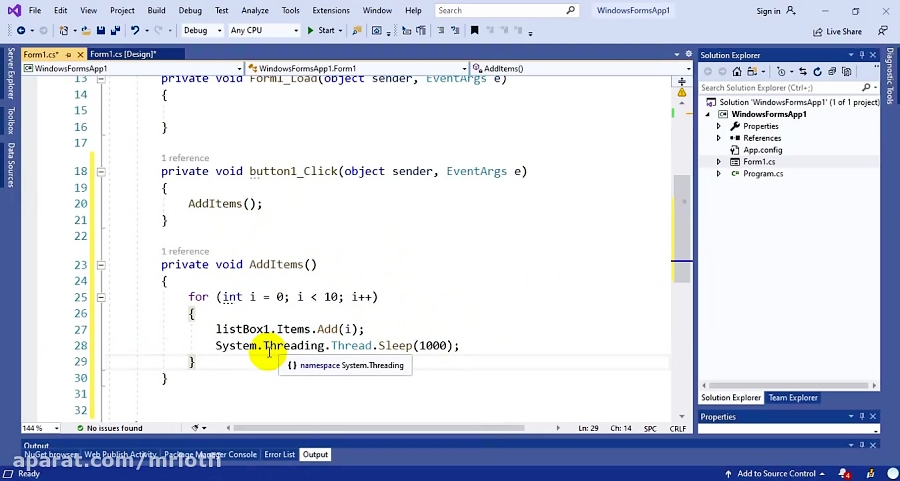Collapse the AddItems method at line 23

point(101,265)
